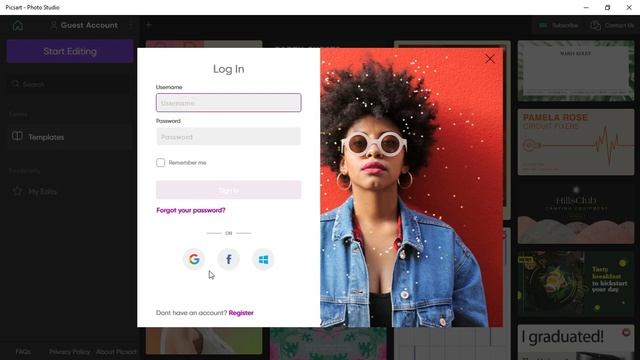The image size is (640, 360).
Task: Restore down the Picsart window
Action: (607, 7)
